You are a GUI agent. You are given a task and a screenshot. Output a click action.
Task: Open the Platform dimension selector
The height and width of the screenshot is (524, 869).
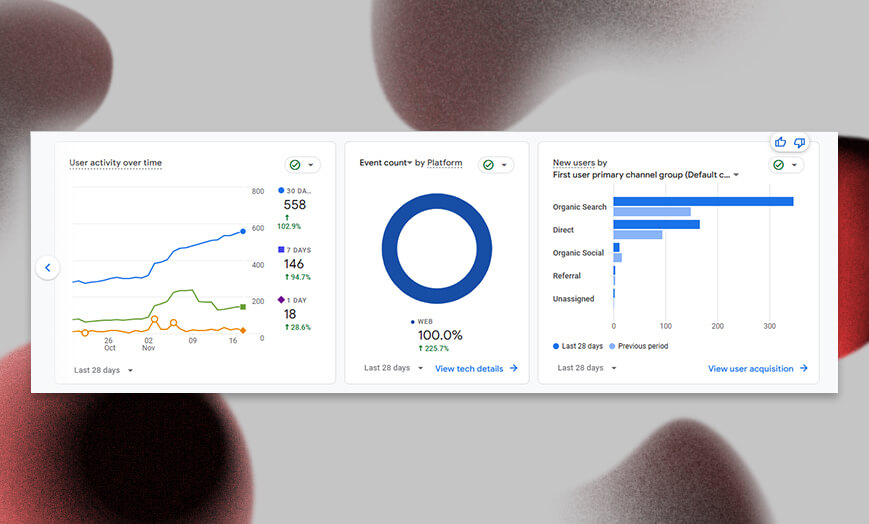(444, 162)
